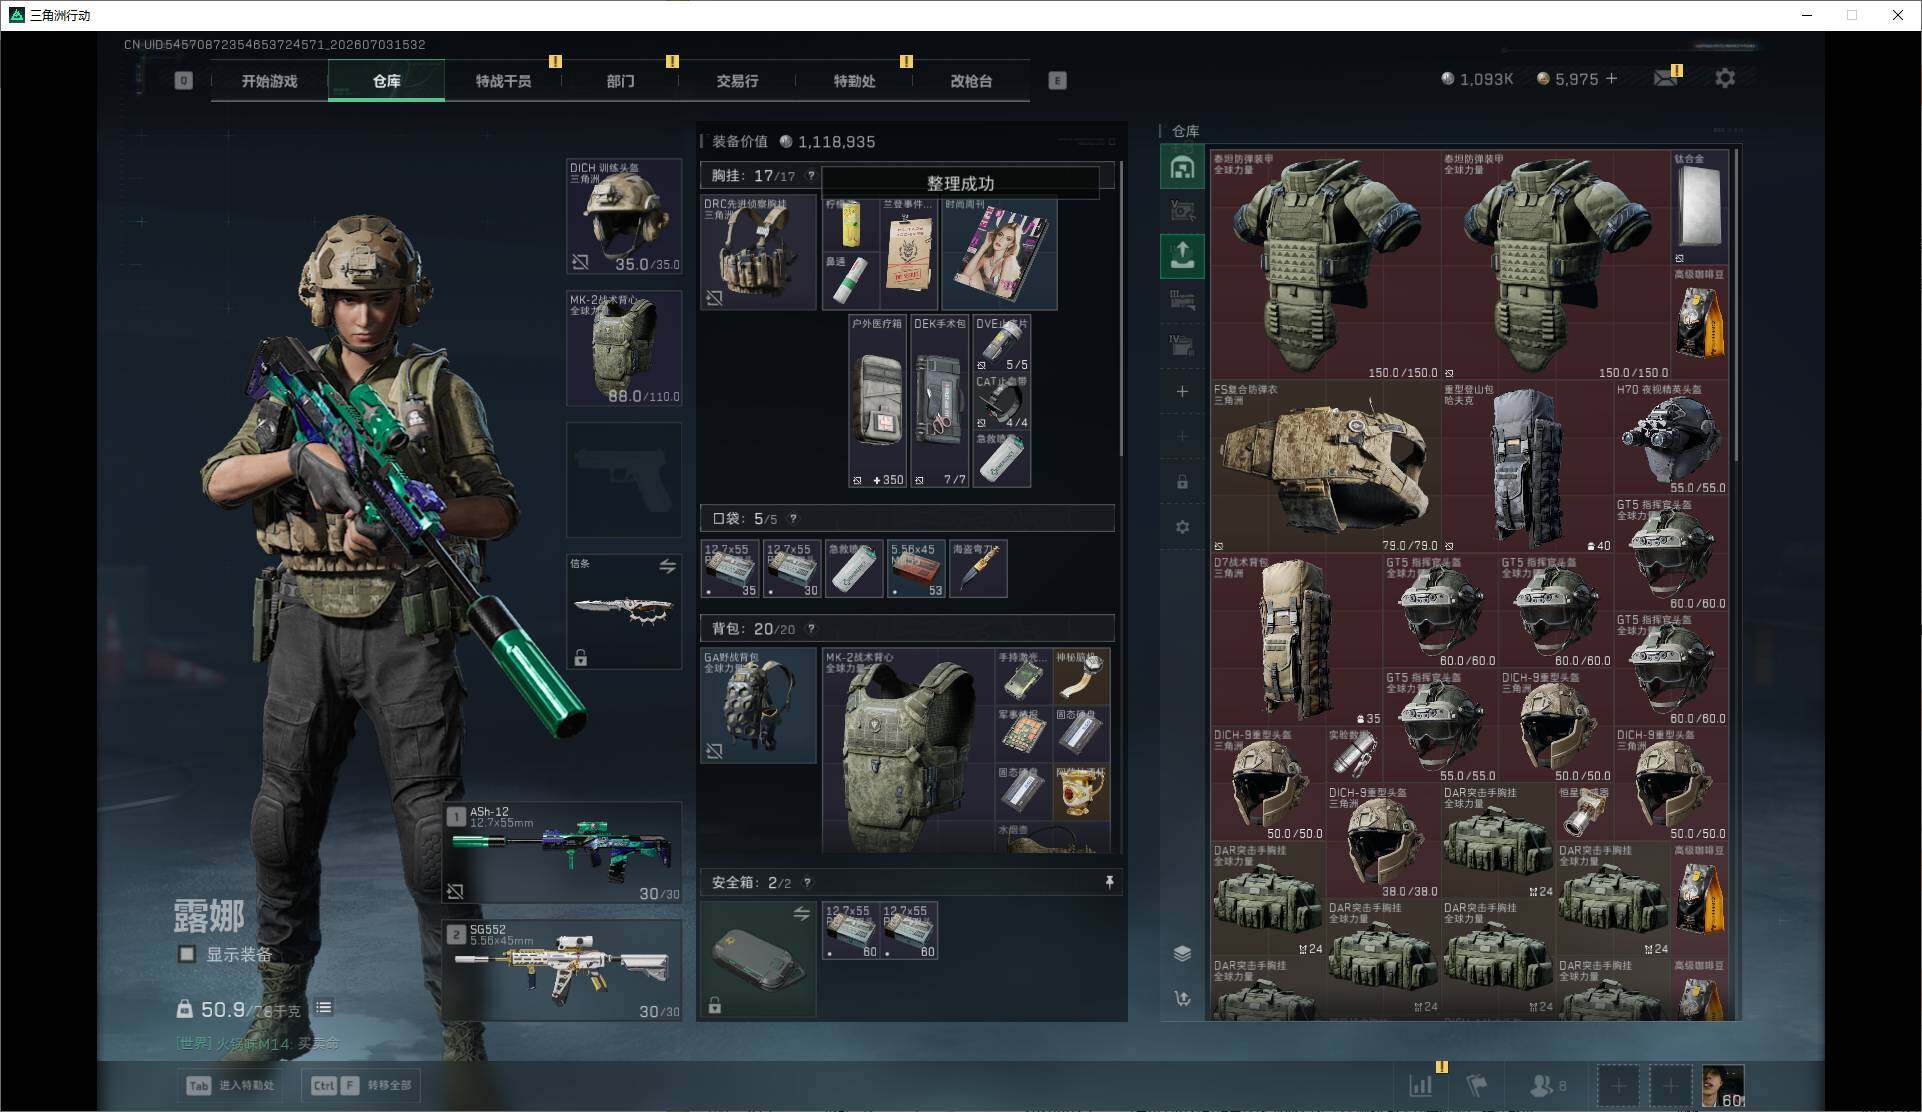The image size is (1922, 1112).
Task: Toggle the pin icon on 安全箱 header
Action: point(1109,882)
